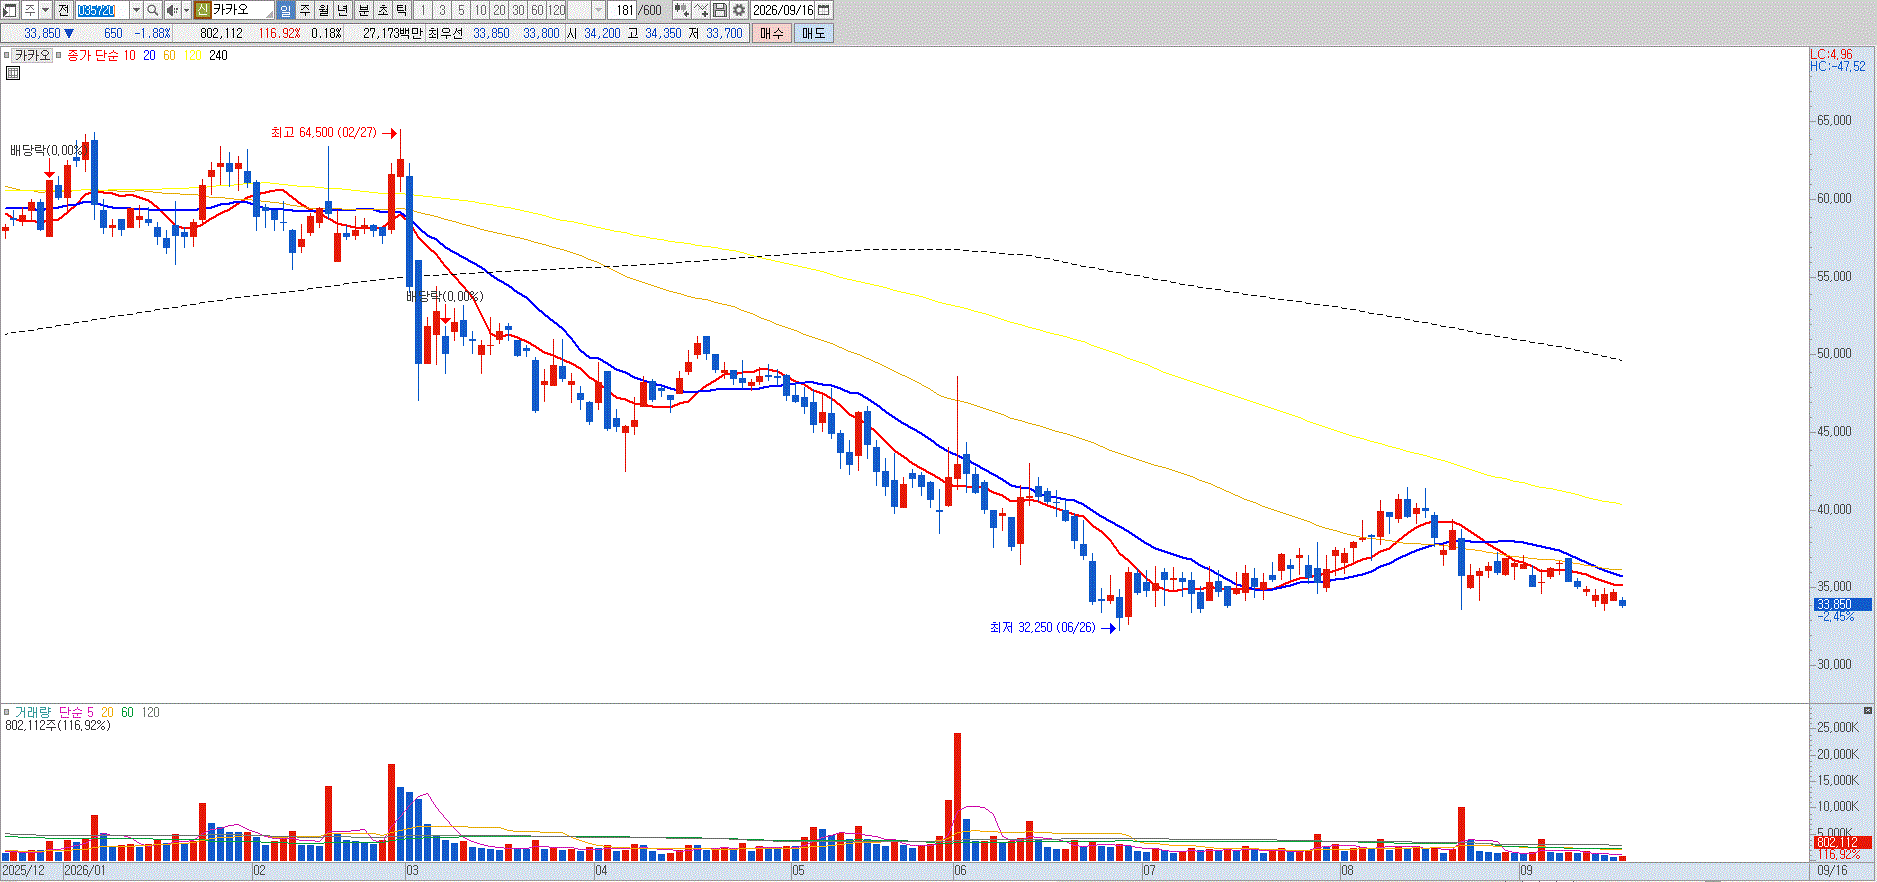This screenshot has width=1877, height=882.
Task: Click the 카카오 stock name field's corner expander
Action: (x=269, y=14)
